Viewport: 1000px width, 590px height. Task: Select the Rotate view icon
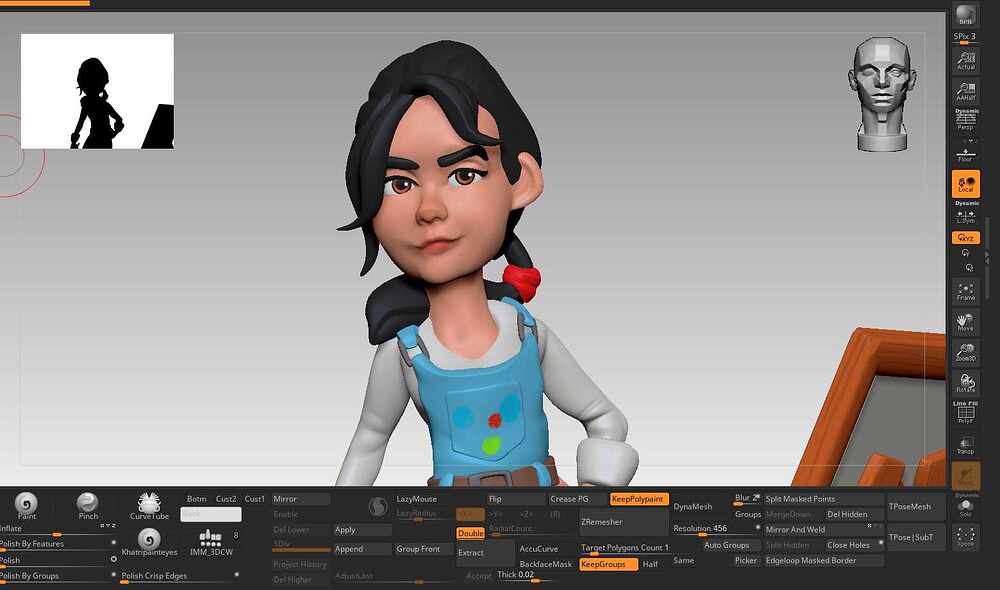(966, 383)
